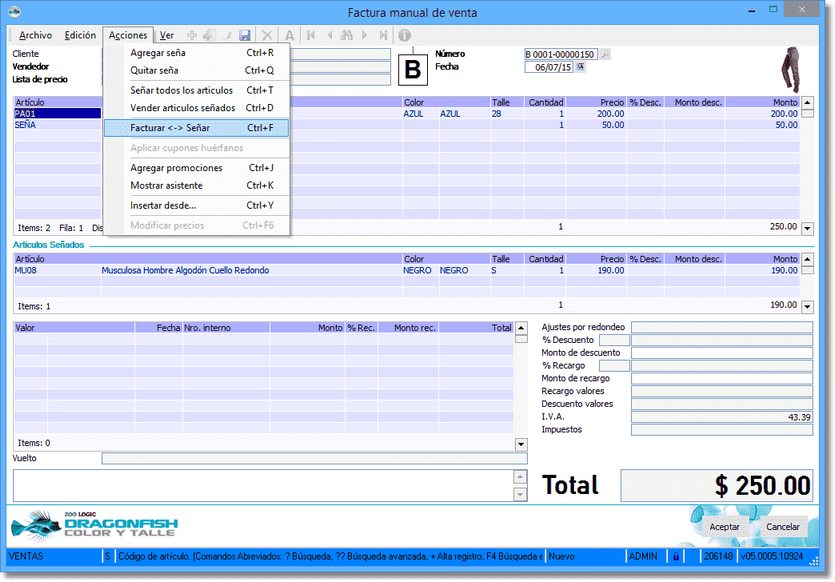Open the Archivo menu
This screenshot has height=582, width=835.
pos(35,35)
